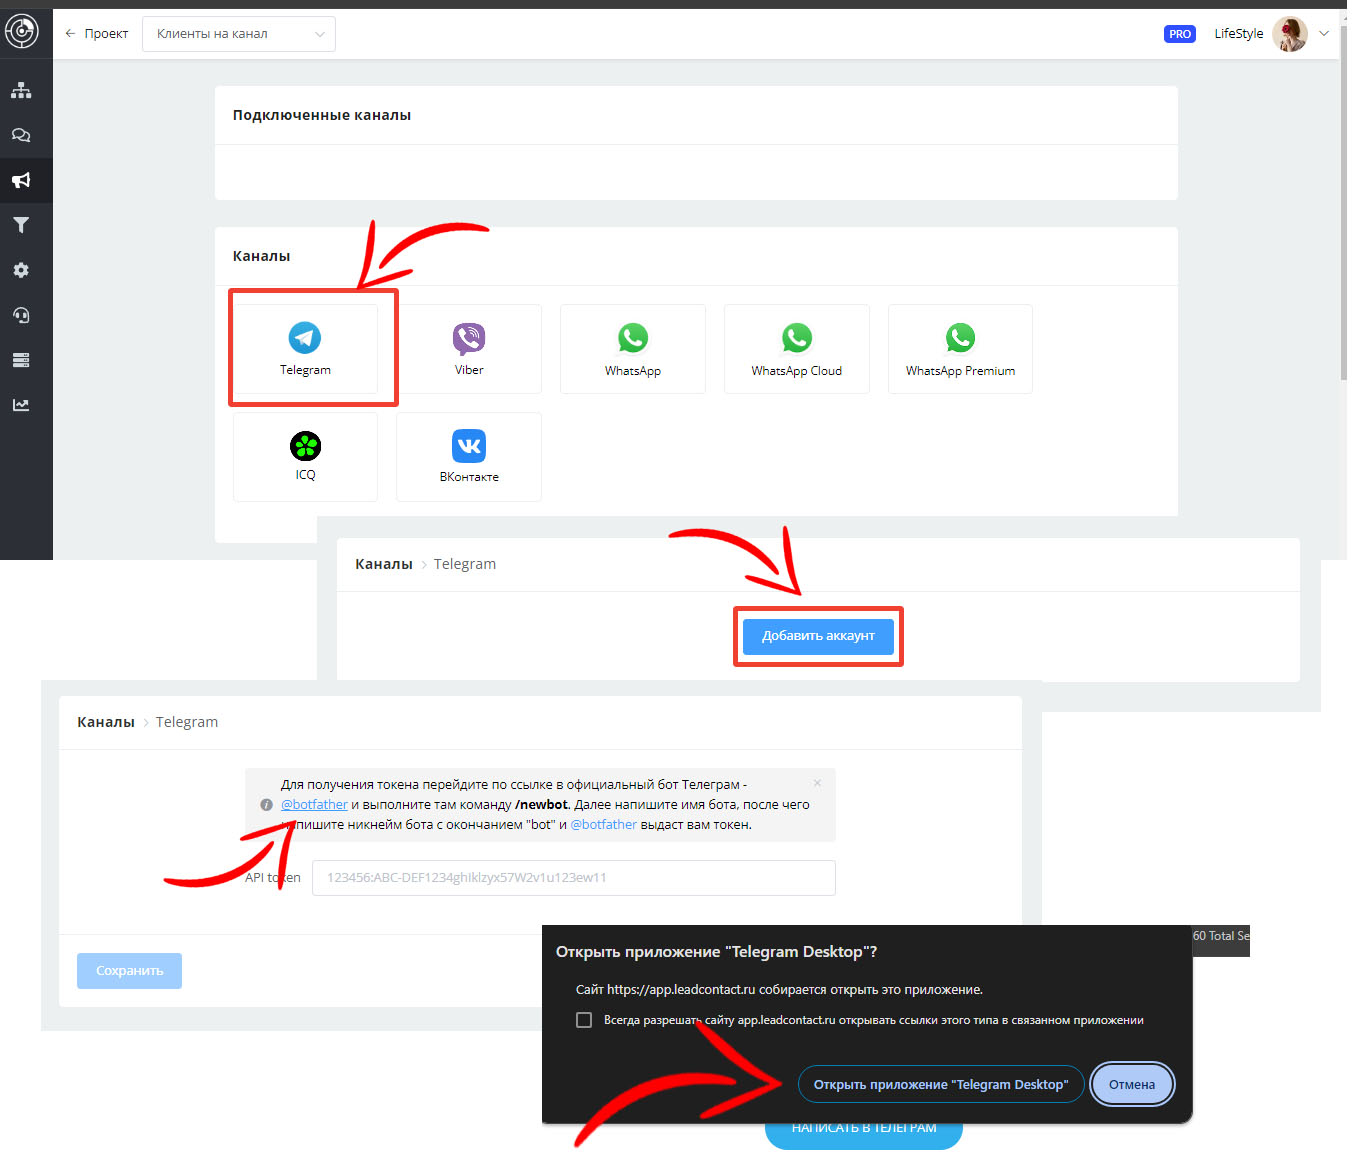Open the settings gear sidebar icon
This screenshot has height=1174, width=1366.
21,270
